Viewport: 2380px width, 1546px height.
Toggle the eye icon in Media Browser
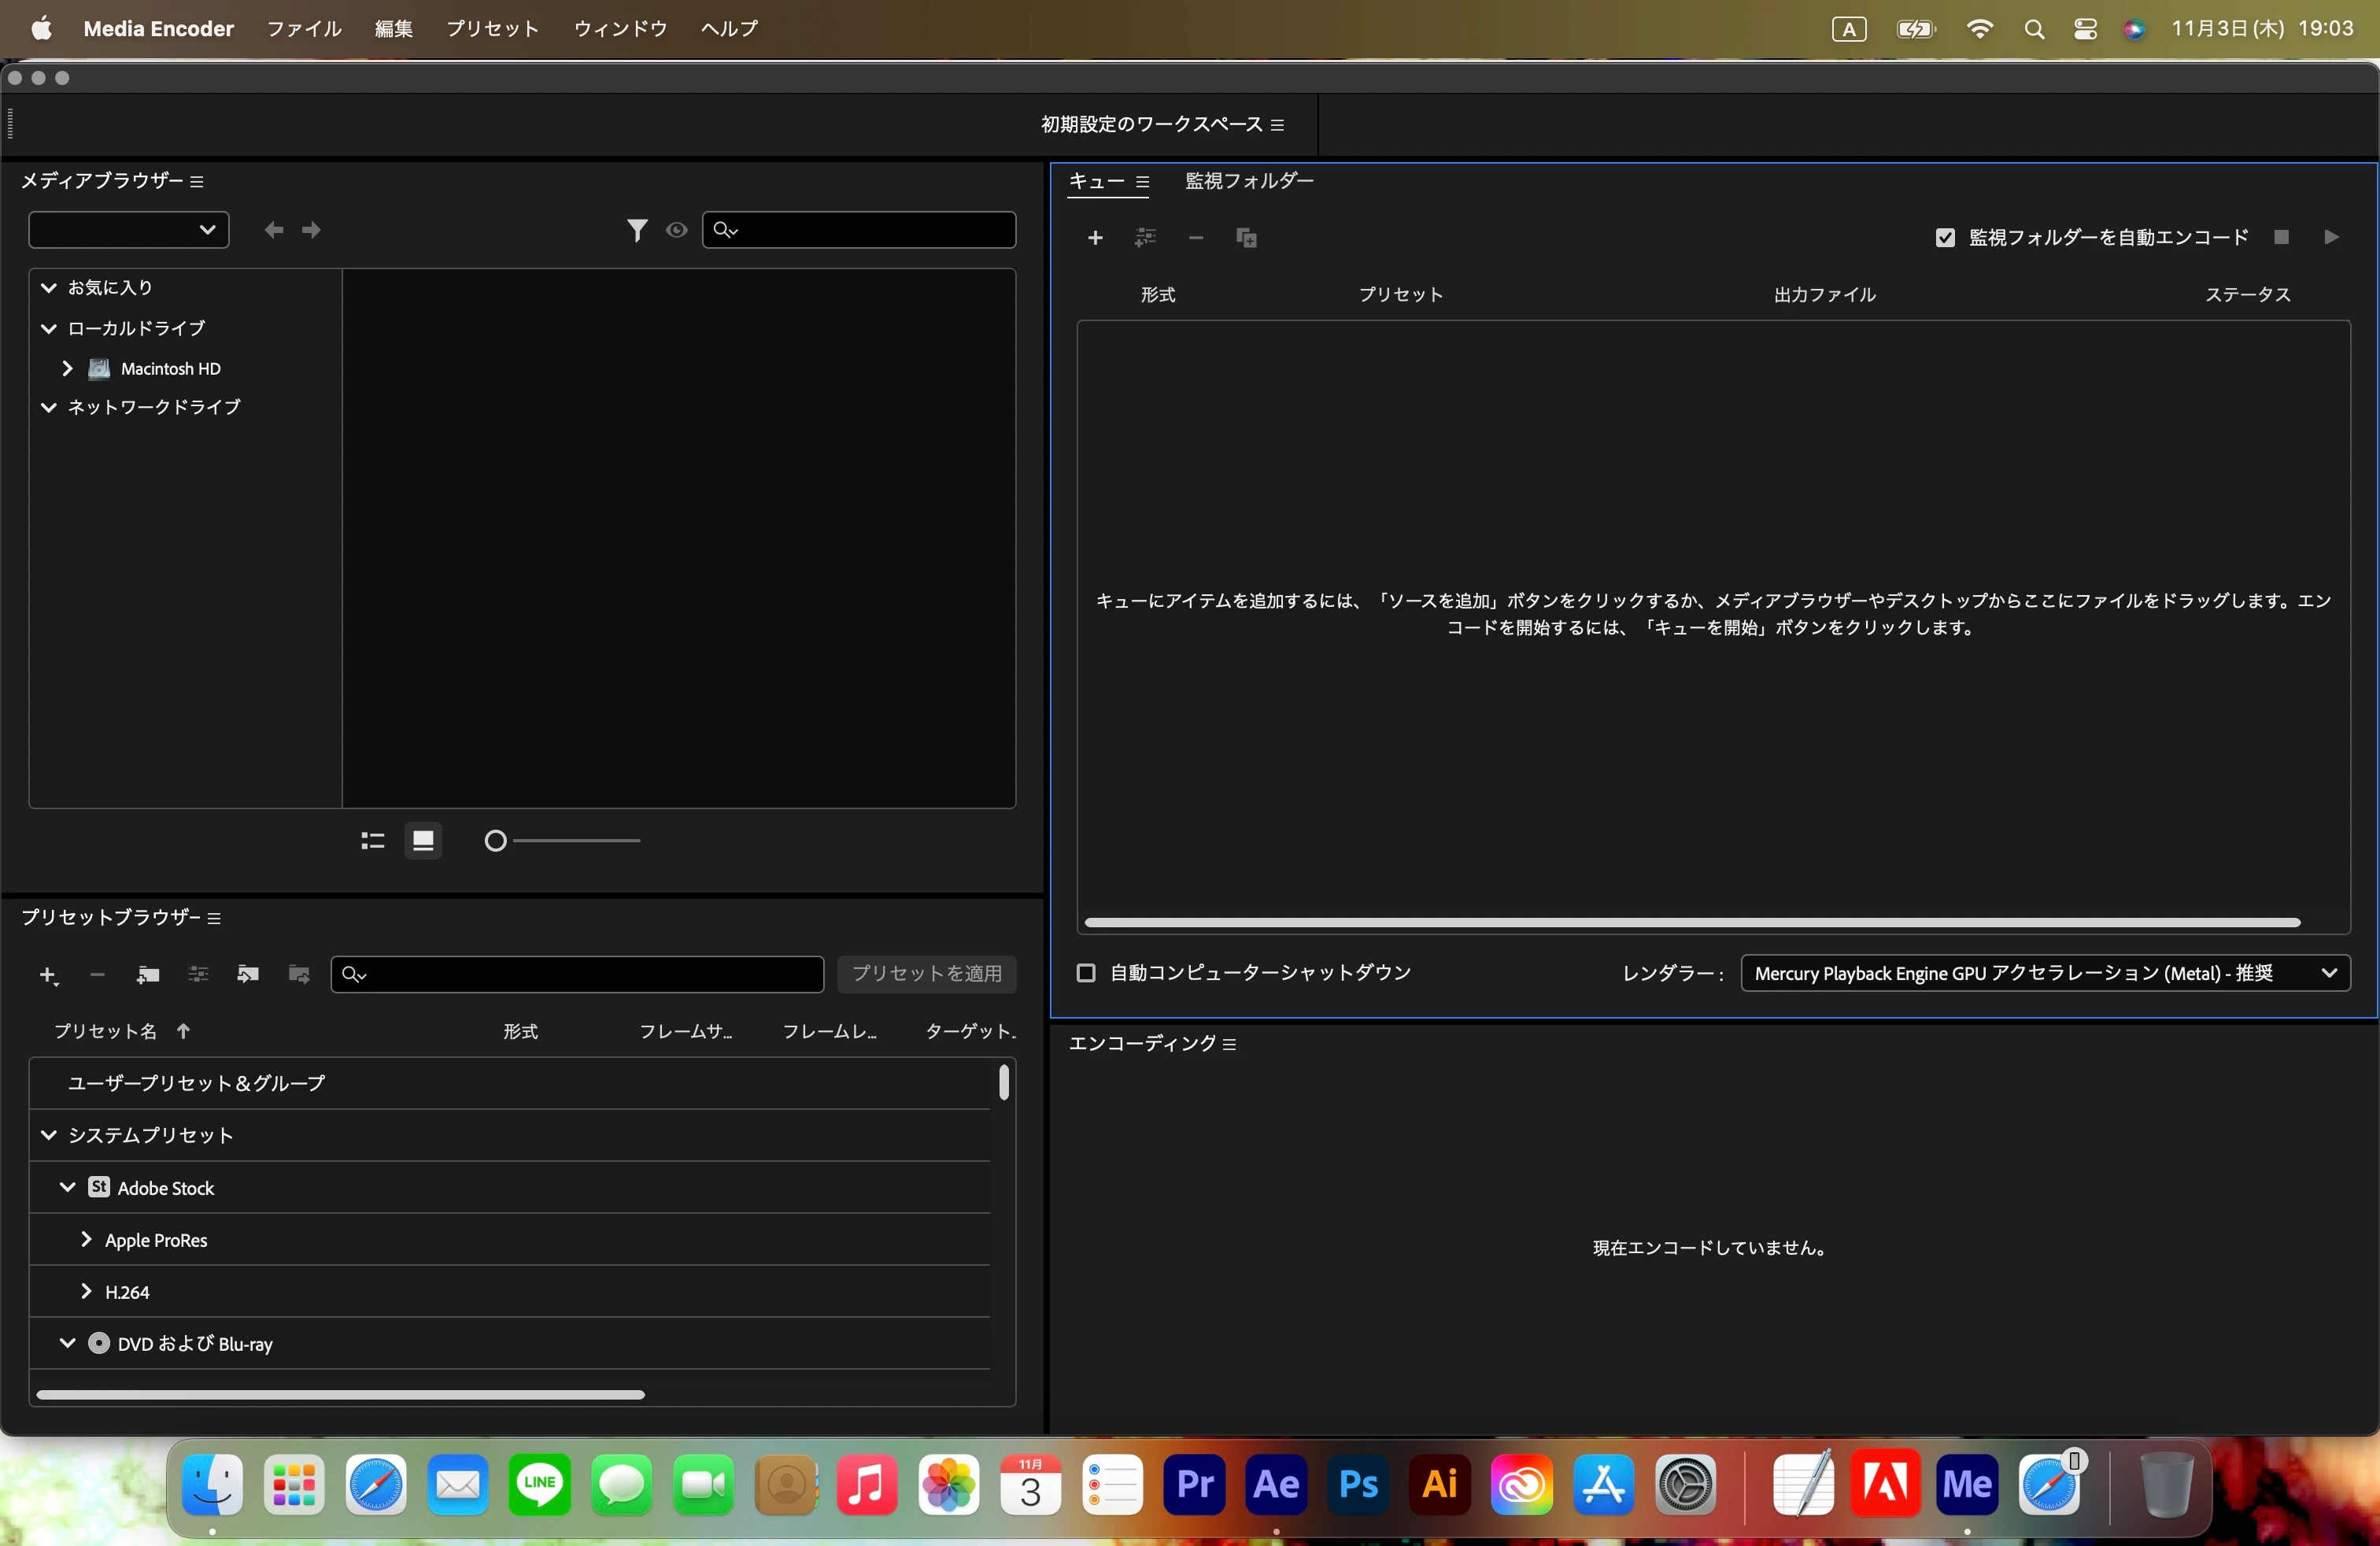[x=677, y=230]
